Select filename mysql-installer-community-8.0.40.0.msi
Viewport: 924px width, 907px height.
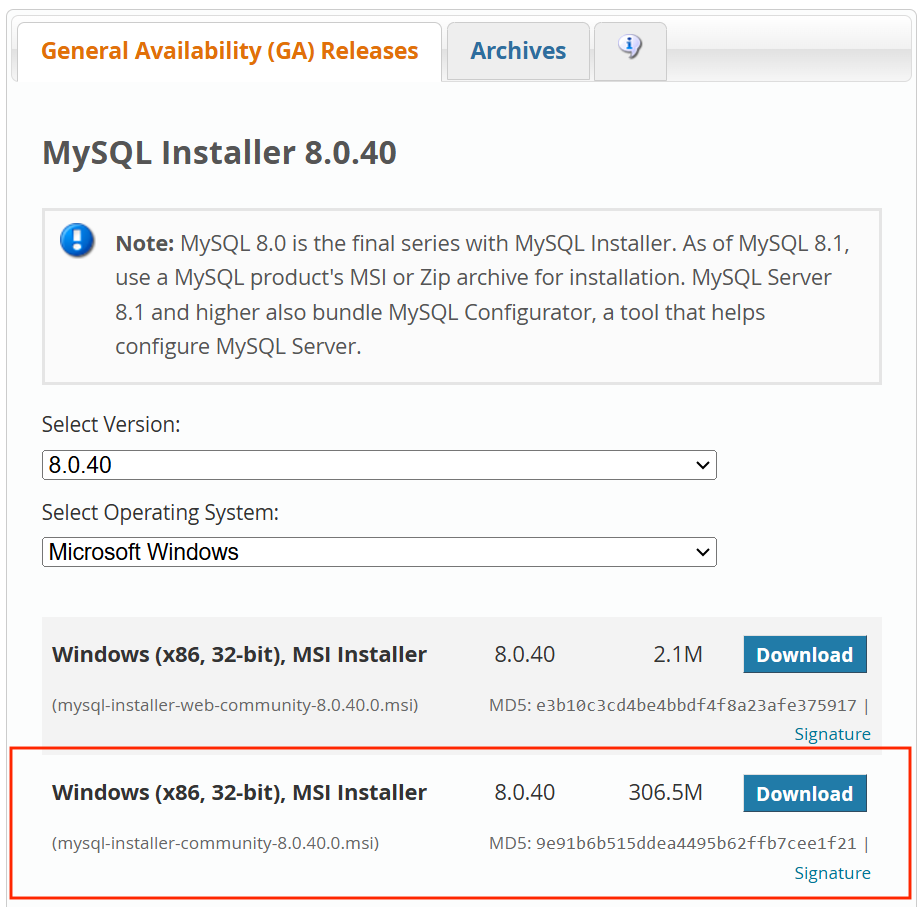(x=215, y=843)
